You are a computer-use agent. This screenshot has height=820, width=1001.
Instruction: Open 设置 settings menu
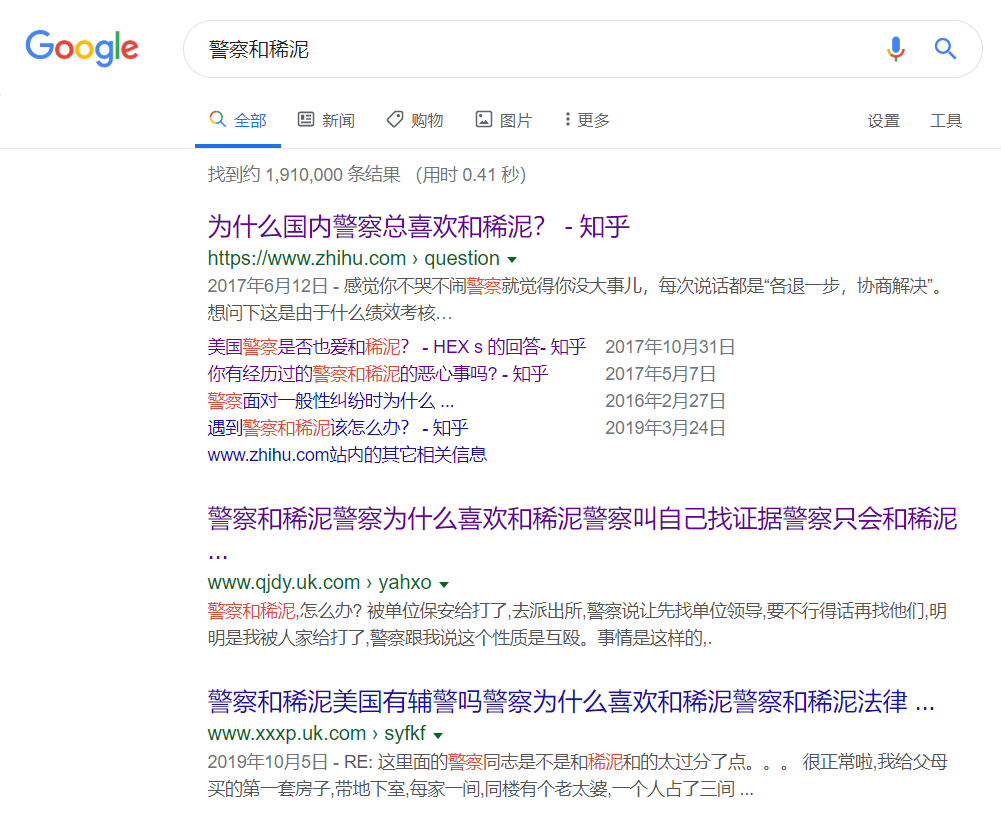pos(883,121)
